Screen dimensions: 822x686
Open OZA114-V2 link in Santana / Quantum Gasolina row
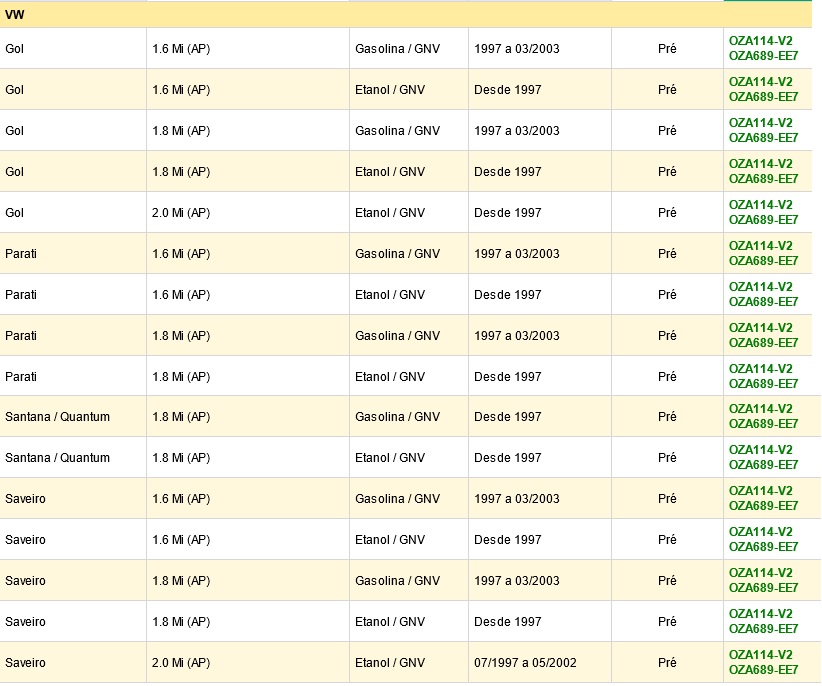tap(760, 409)
